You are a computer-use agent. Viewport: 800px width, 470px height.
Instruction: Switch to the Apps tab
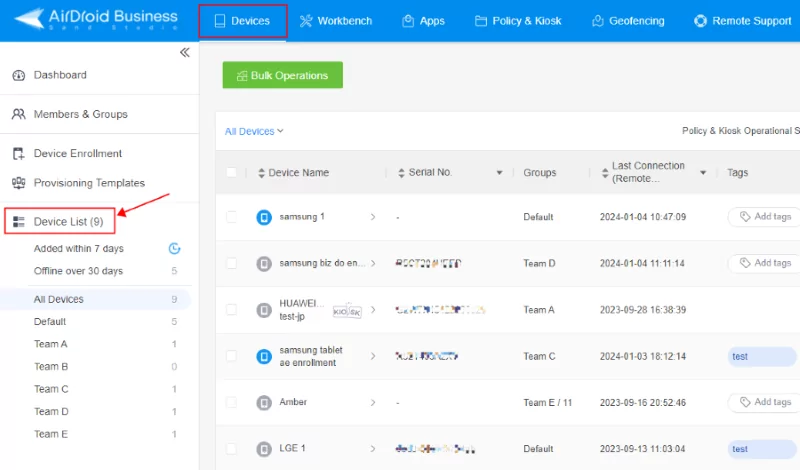[x=423, y=21]
